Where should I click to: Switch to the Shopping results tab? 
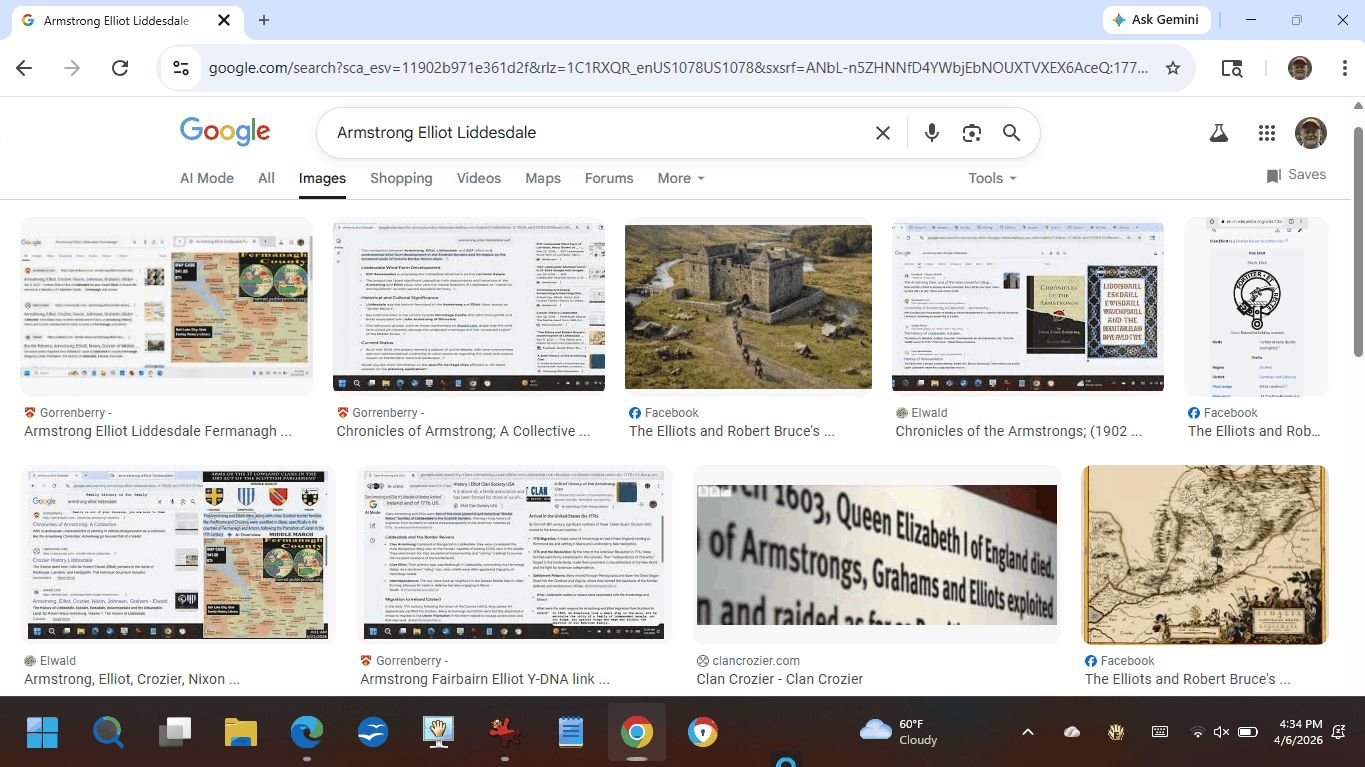point(401,178)
